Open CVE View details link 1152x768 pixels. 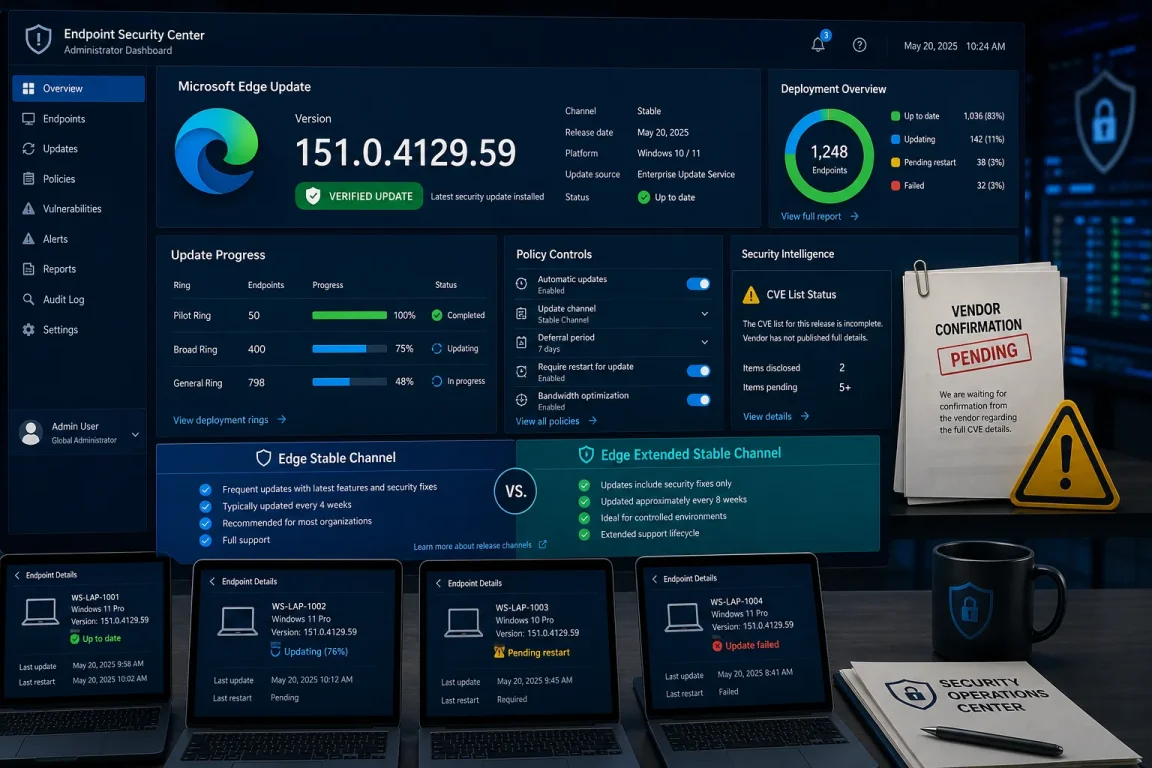[776, 416]
